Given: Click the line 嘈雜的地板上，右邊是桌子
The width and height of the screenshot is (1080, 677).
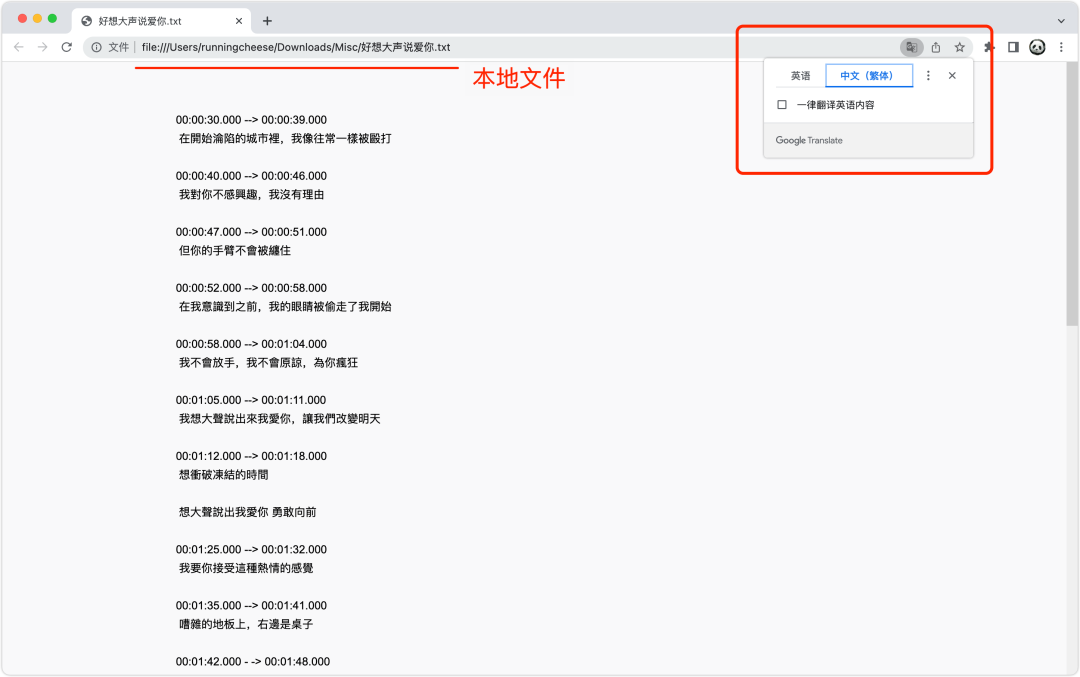Looking at the screenshot, I should [x=246, y=624].
